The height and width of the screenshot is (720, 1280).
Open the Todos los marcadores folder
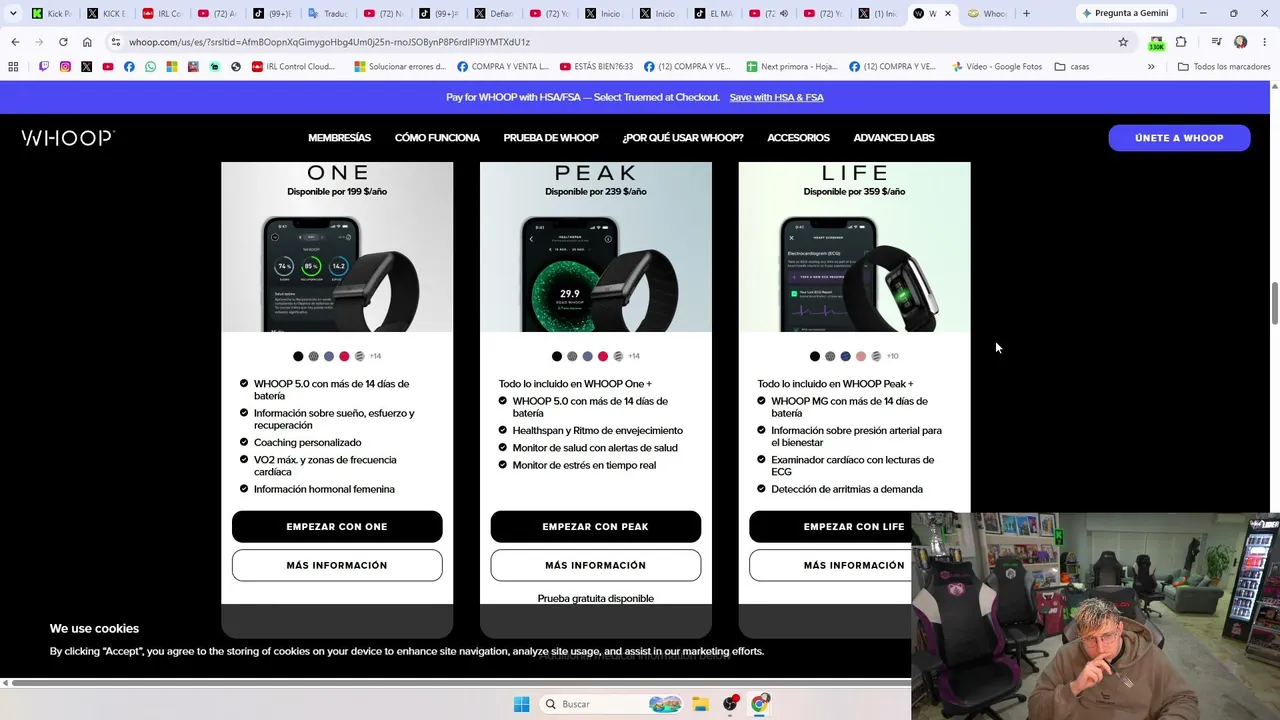tap(1224, 67)
